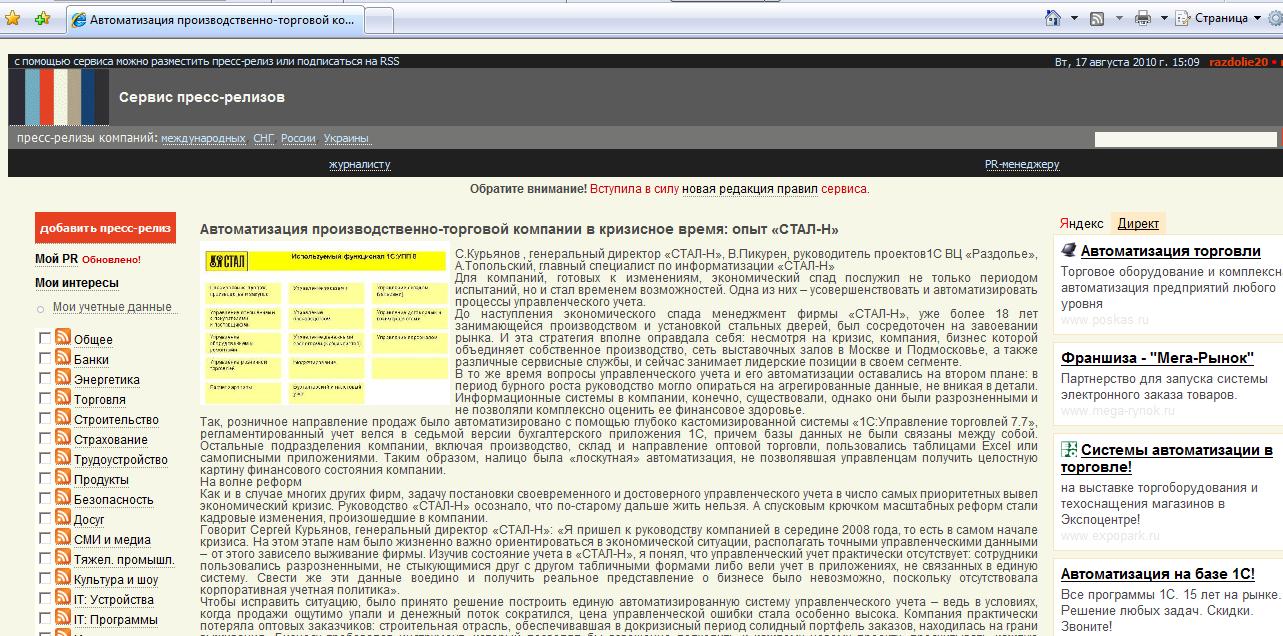The height and width of the screenshot is (636, 1283).
Task: Go to the browser Home page icon
Action: pos(1052,18)
